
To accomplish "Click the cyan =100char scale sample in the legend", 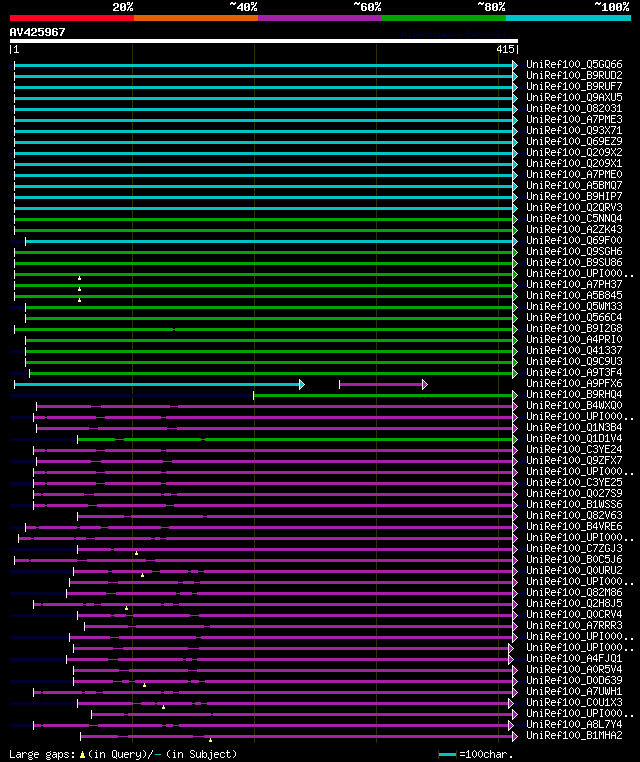I will pyautogui.click(x=447, y=754).
